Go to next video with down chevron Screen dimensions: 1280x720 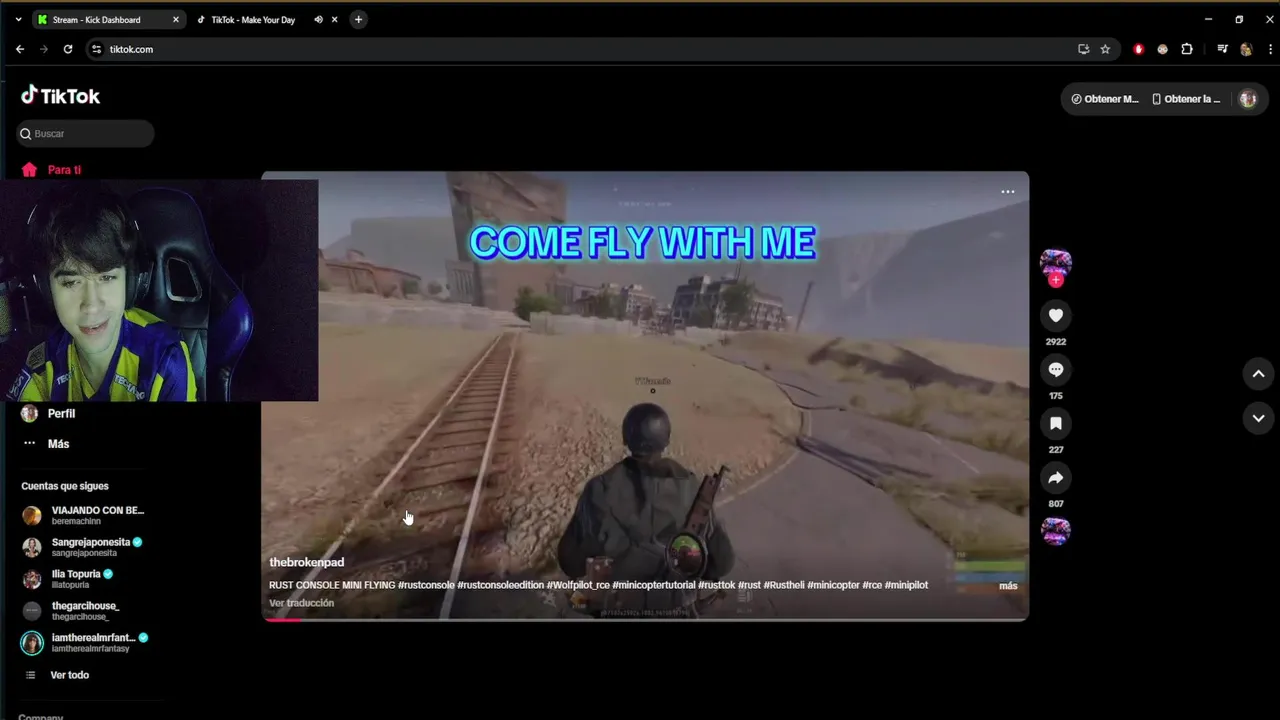[1258, 418]
